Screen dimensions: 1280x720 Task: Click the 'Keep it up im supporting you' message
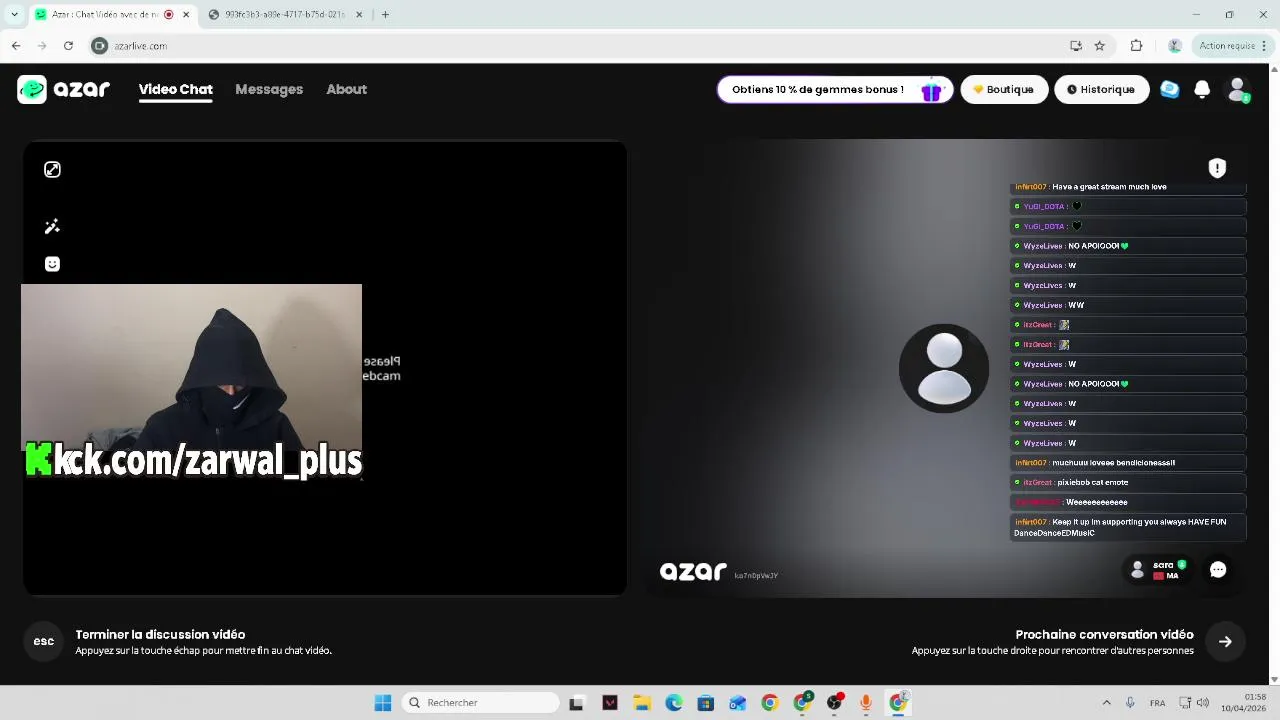[x=1128, y=527]
